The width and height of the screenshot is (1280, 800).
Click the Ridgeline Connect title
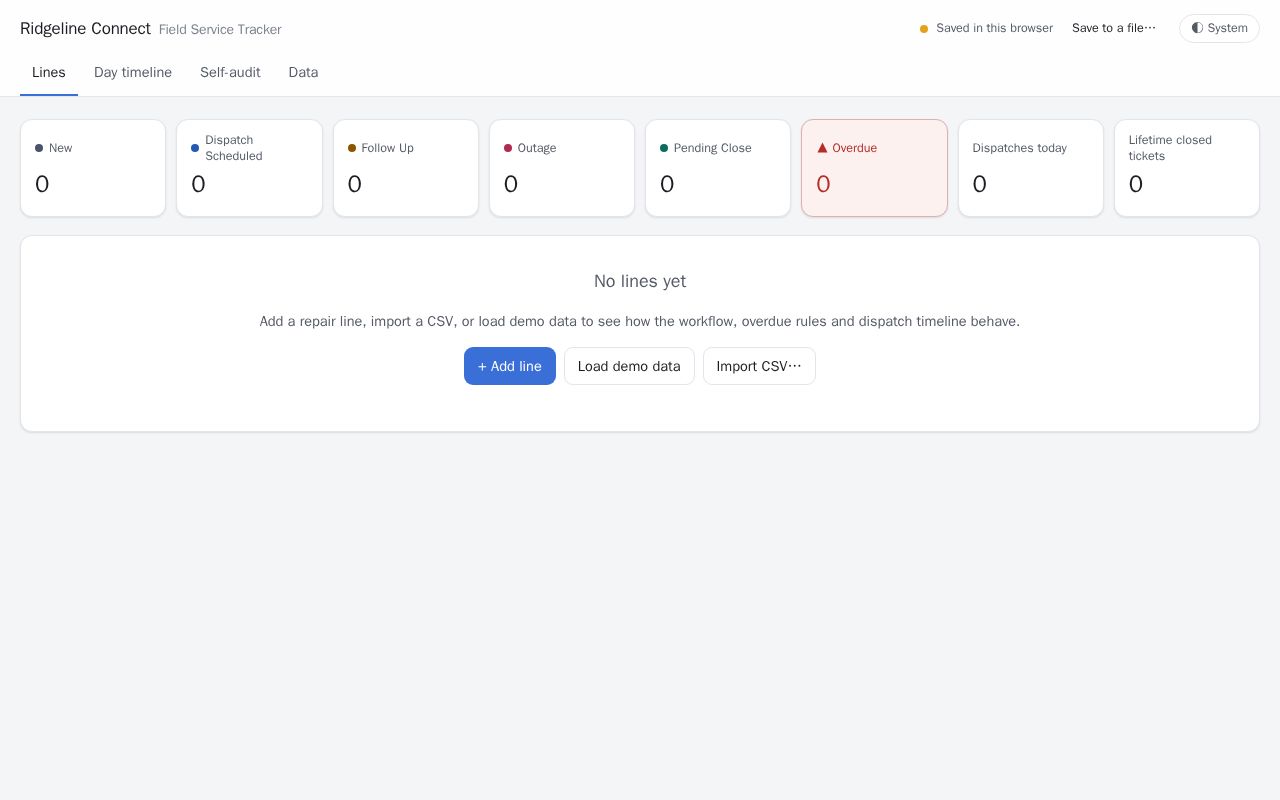(85, 28)
